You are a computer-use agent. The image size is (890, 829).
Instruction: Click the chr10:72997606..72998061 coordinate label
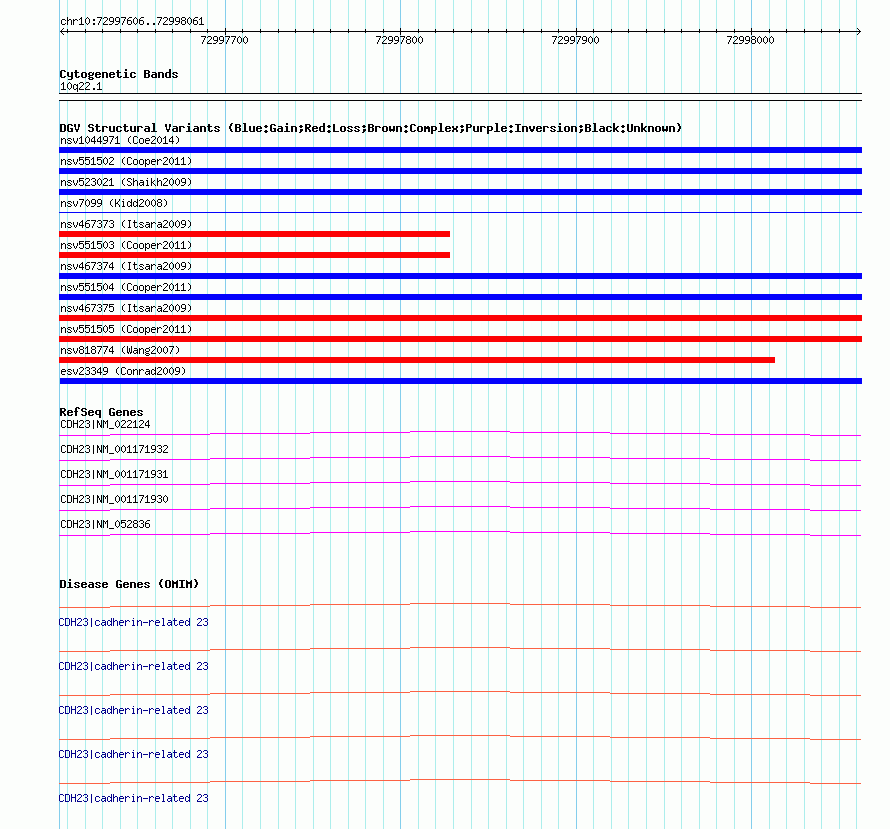pos(132,22)
